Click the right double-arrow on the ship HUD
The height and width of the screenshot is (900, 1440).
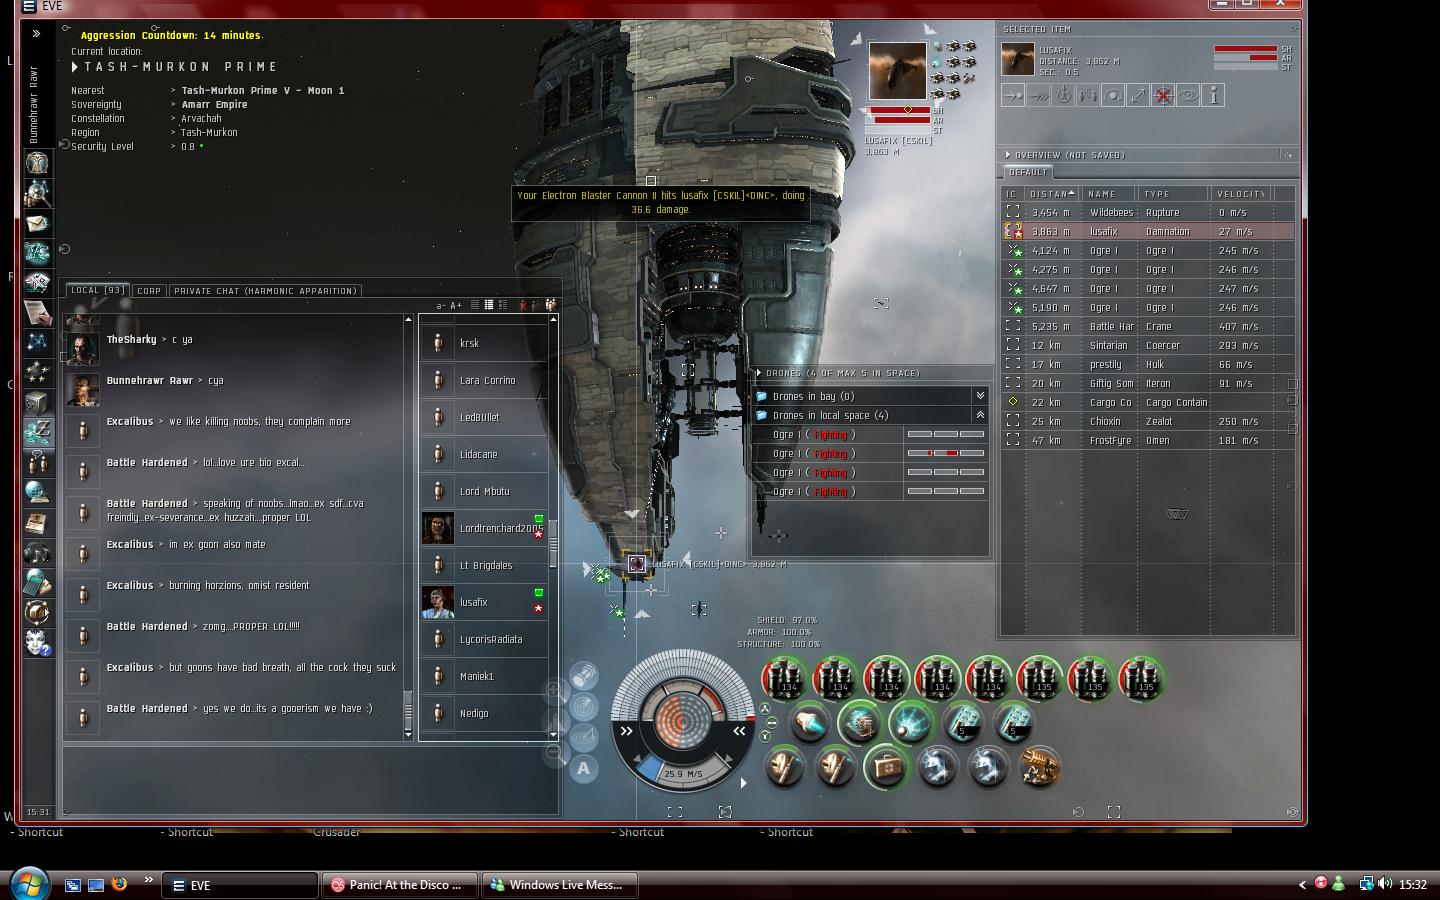pyautogui.click(x=739, y=731)
